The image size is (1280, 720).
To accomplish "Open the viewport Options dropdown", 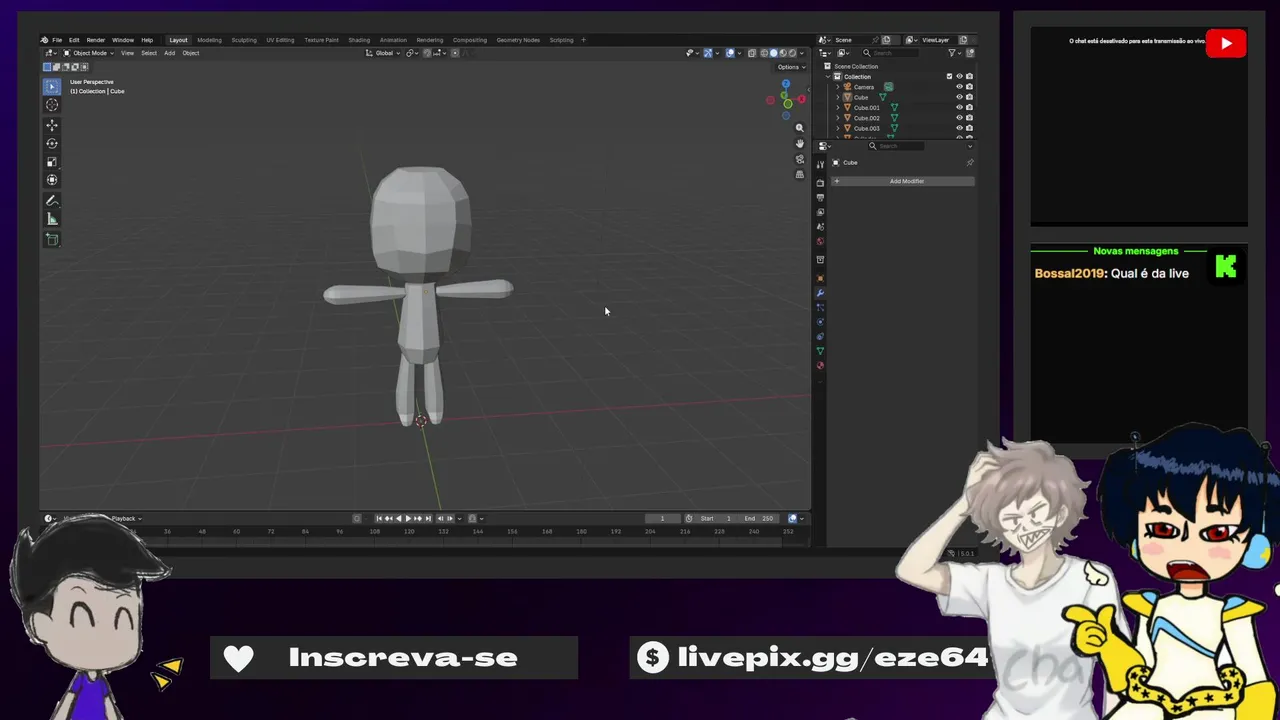I will coord(791,67).
